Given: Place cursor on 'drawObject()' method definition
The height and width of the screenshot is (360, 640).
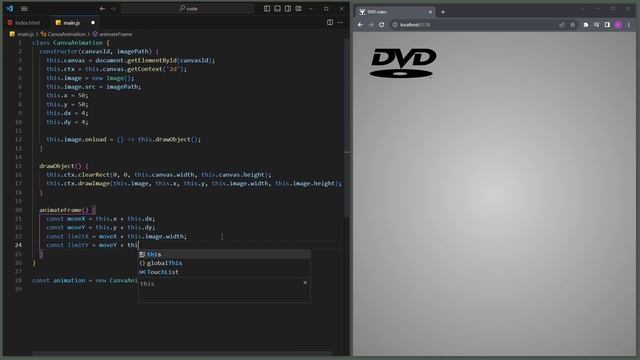Looking at the screenshot, I should click(60, 166).
